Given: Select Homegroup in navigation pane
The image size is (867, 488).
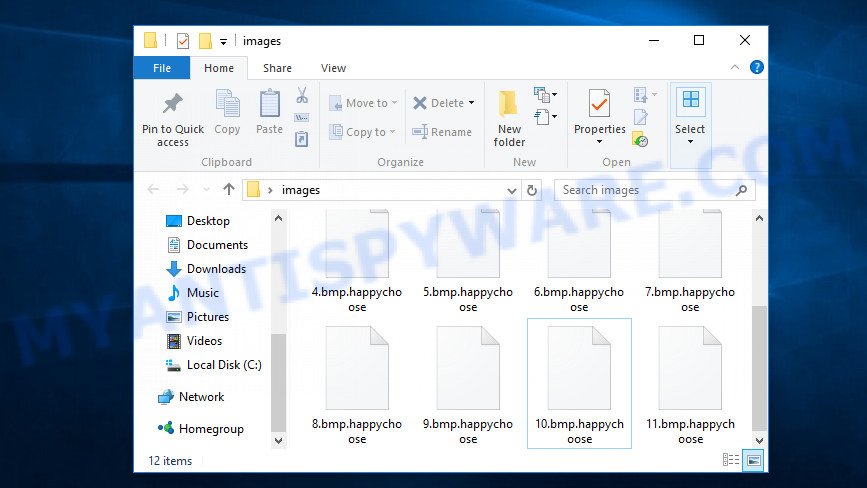Looking at the screenshot, I should [x=201, y=429].
